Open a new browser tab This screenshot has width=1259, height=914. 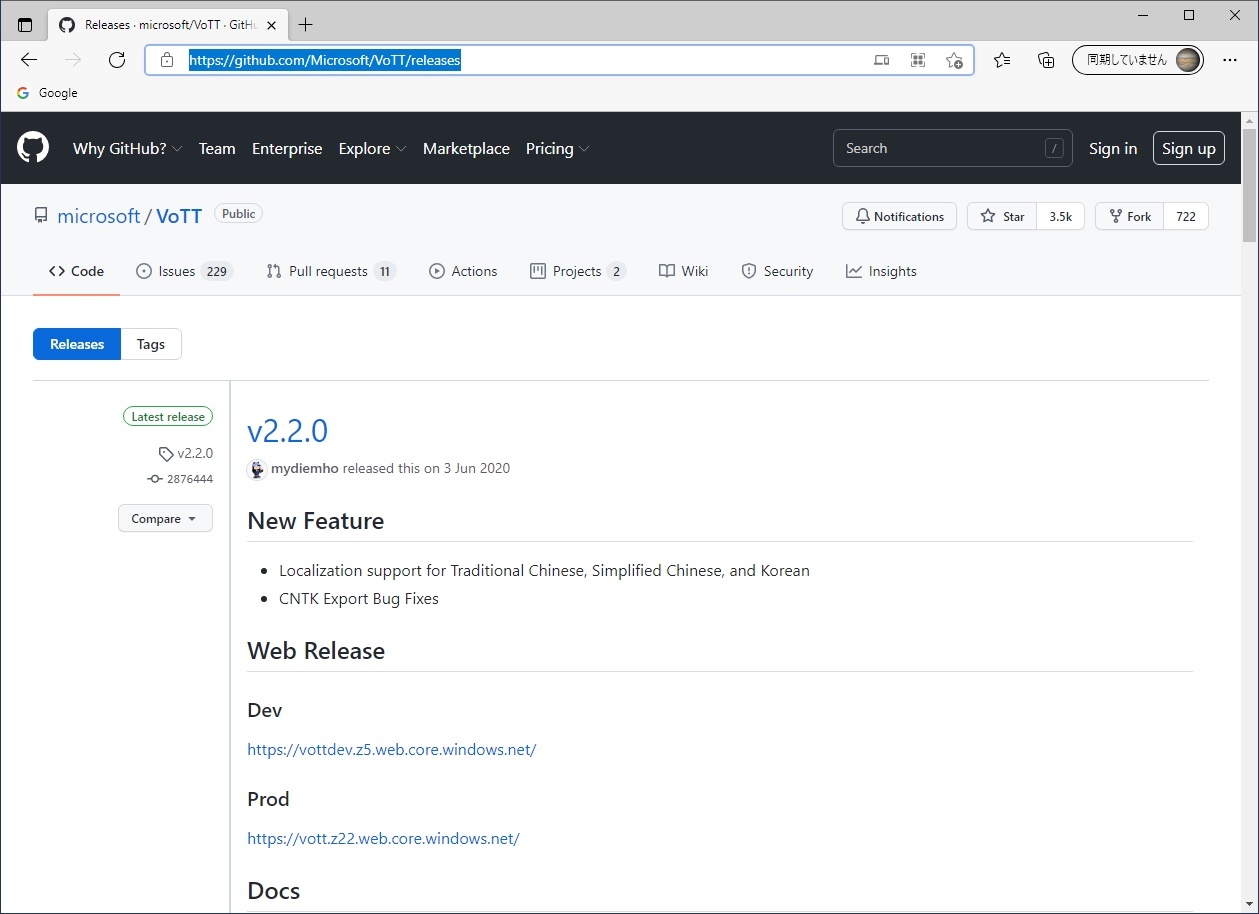[306, 25]
